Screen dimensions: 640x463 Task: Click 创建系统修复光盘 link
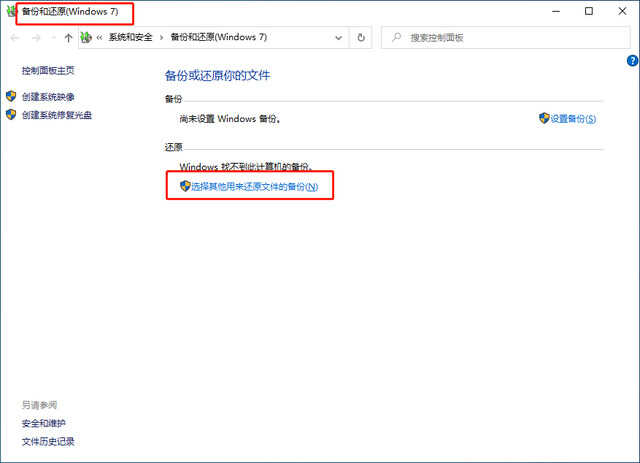[x=57, y=115]
